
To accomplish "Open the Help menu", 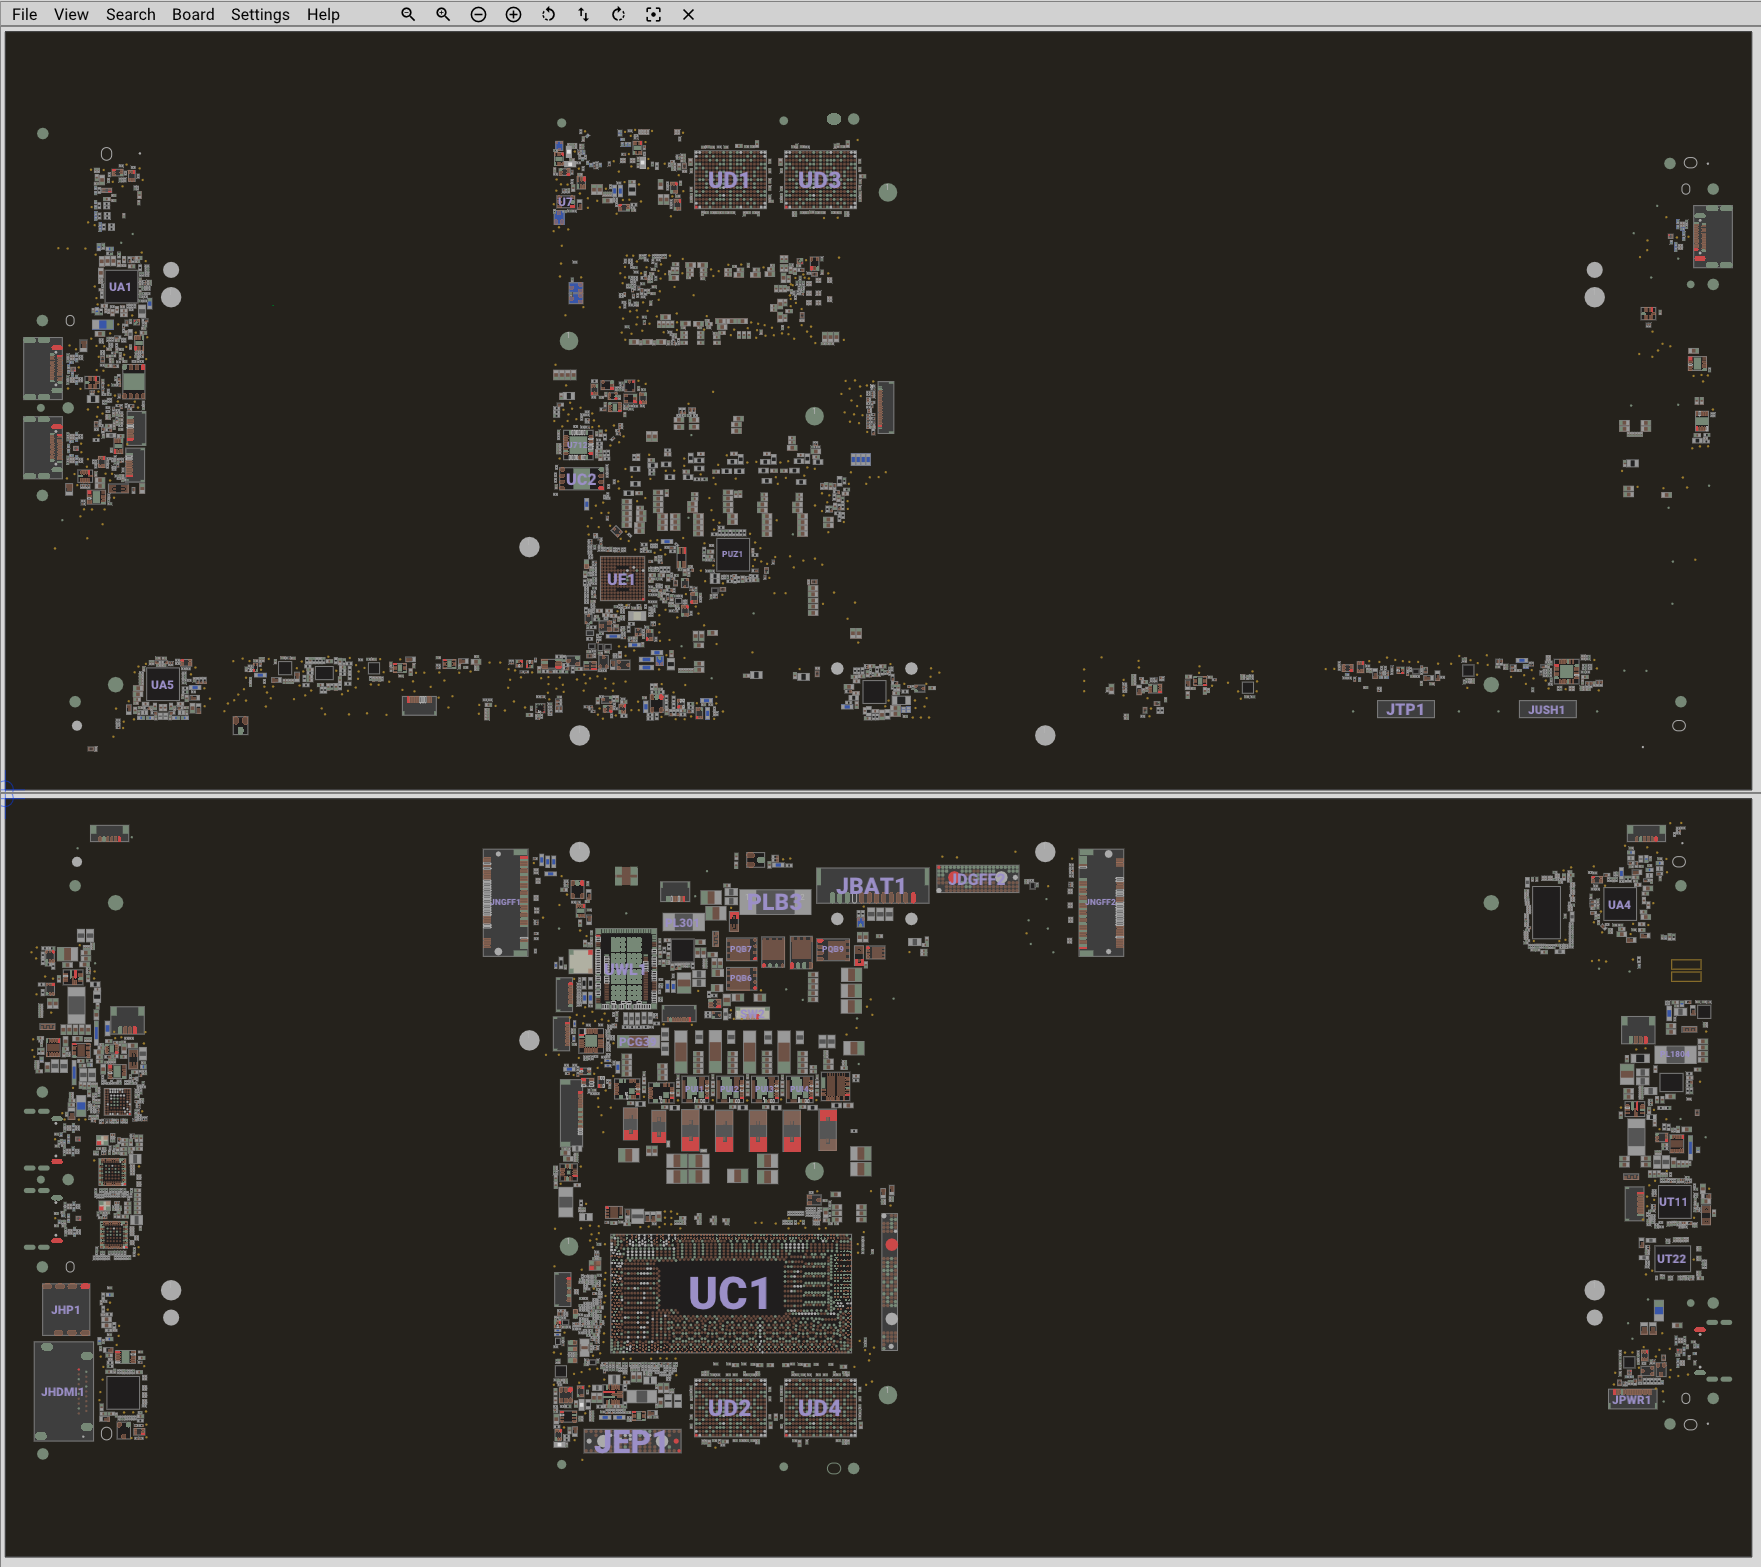I will [323, 15].
